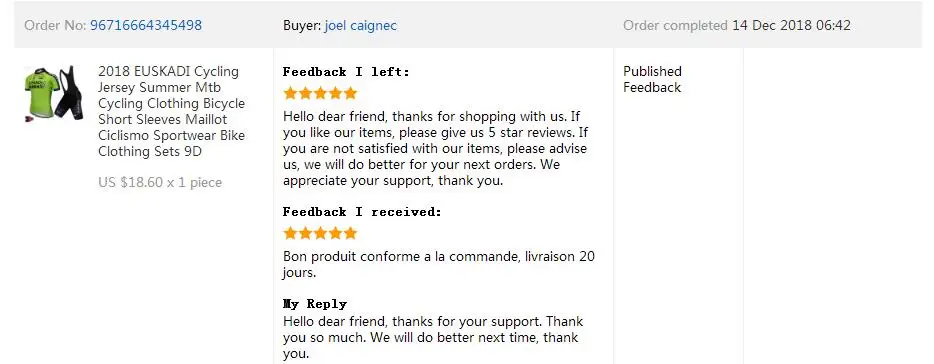Image resolution: width=934 pixels, height=364 pixels.
Task: Click third star under Feedback I left
Action: pyautogui.click(x=320, y=94)
